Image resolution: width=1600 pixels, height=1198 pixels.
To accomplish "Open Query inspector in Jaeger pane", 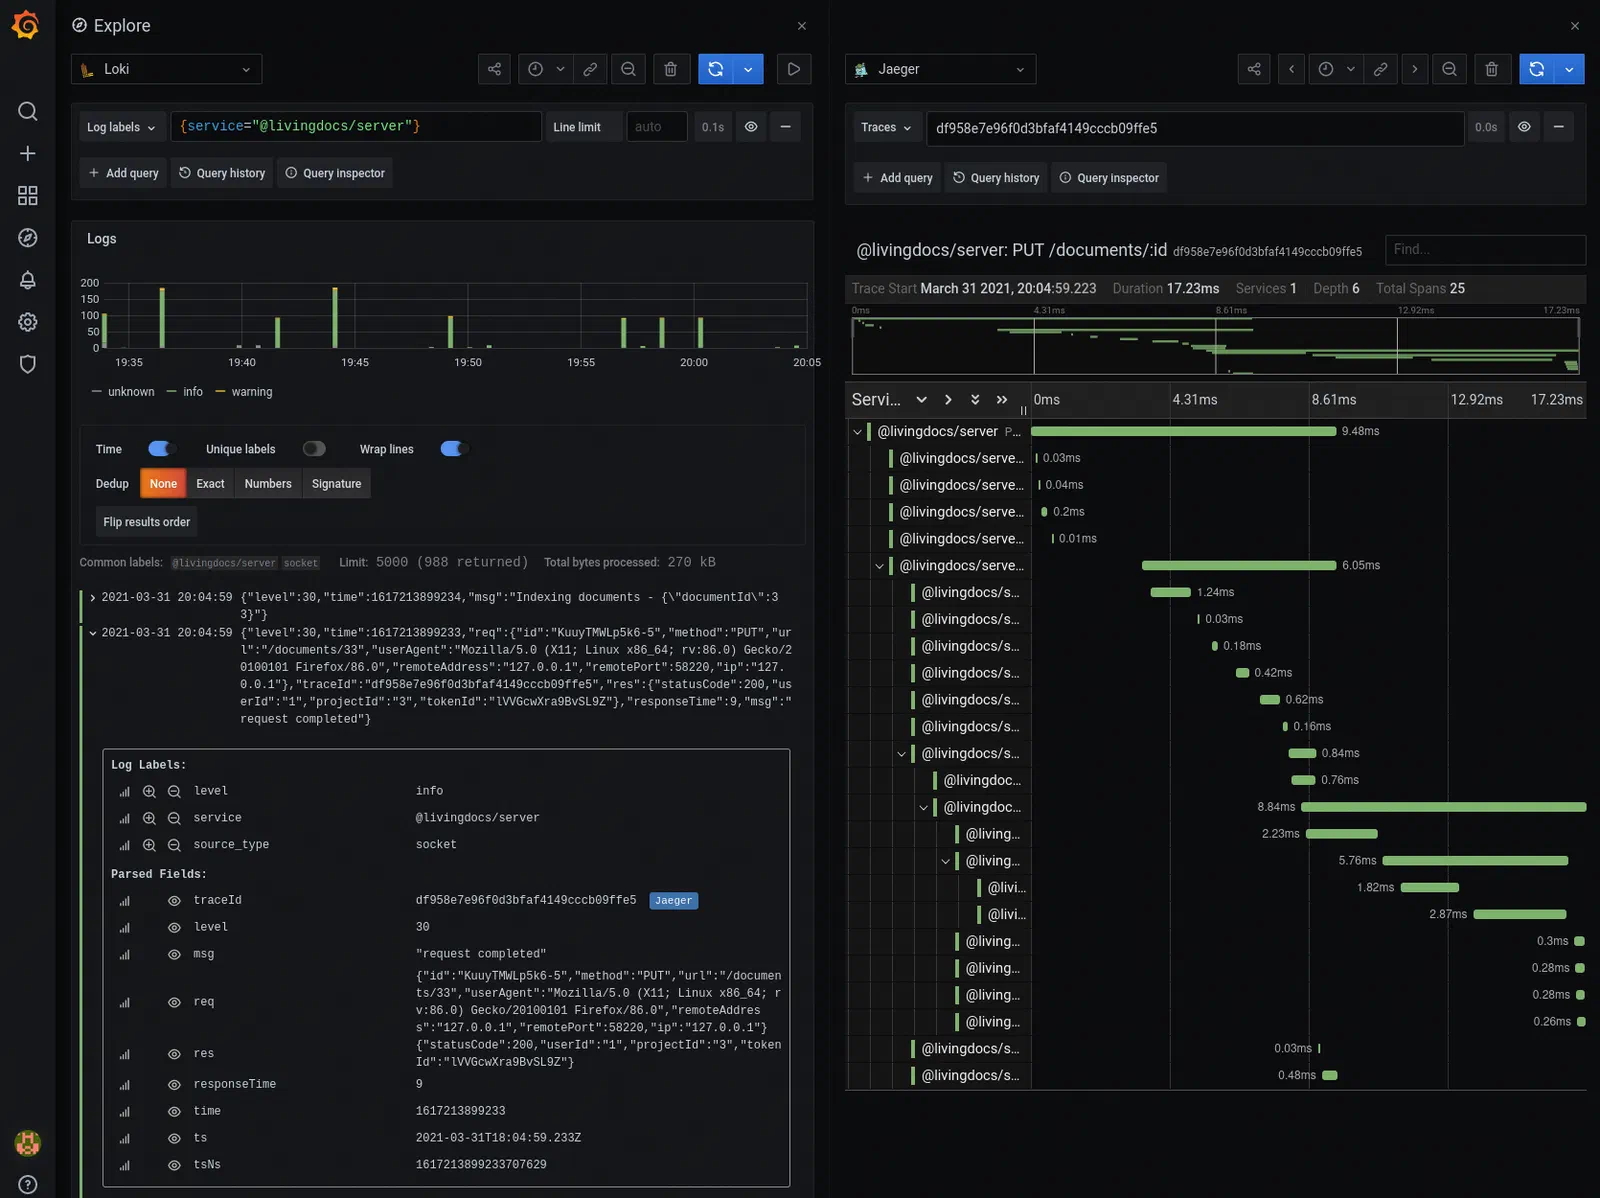I will (1109, 178).
